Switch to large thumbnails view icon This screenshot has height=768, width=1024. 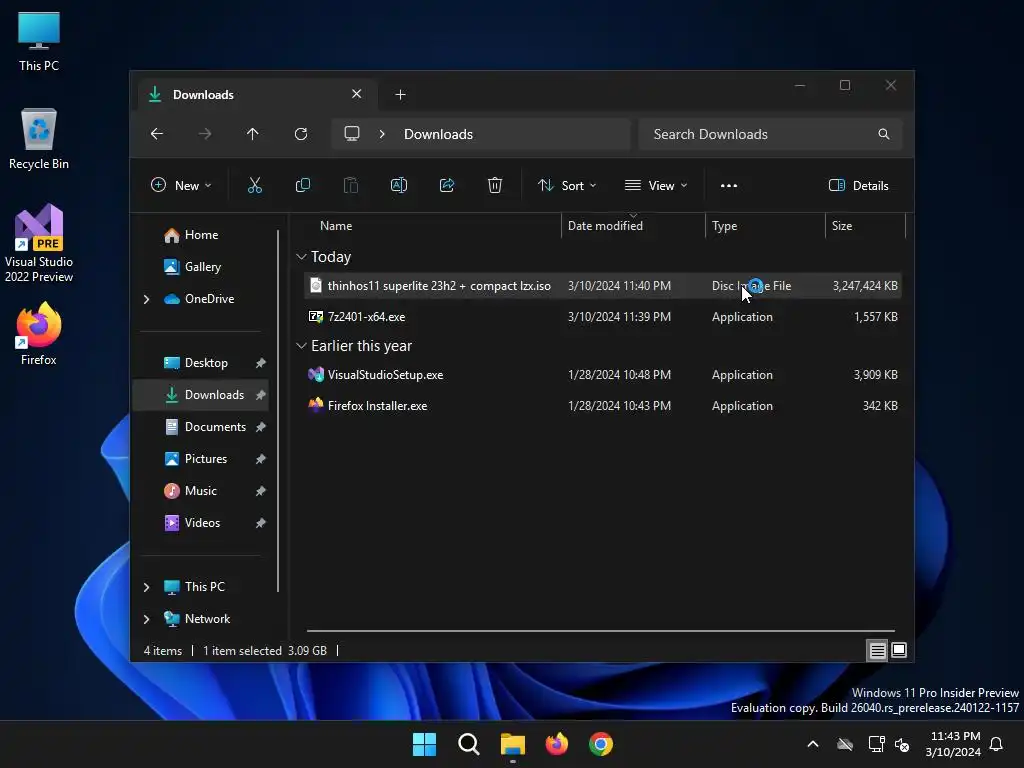point(899,650)
